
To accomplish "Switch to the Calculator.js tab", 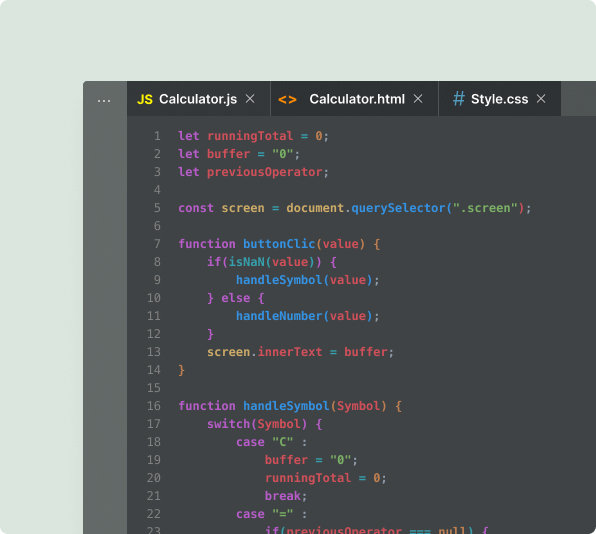I will pos(198,99).
